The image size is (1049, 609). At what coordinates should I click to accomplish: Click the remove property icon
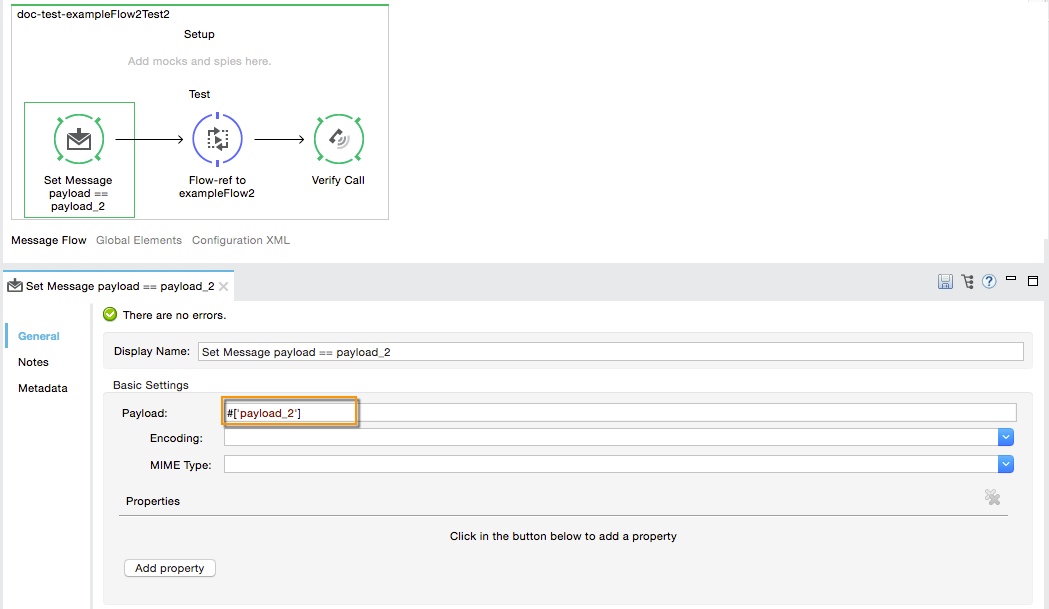(992, 497)
